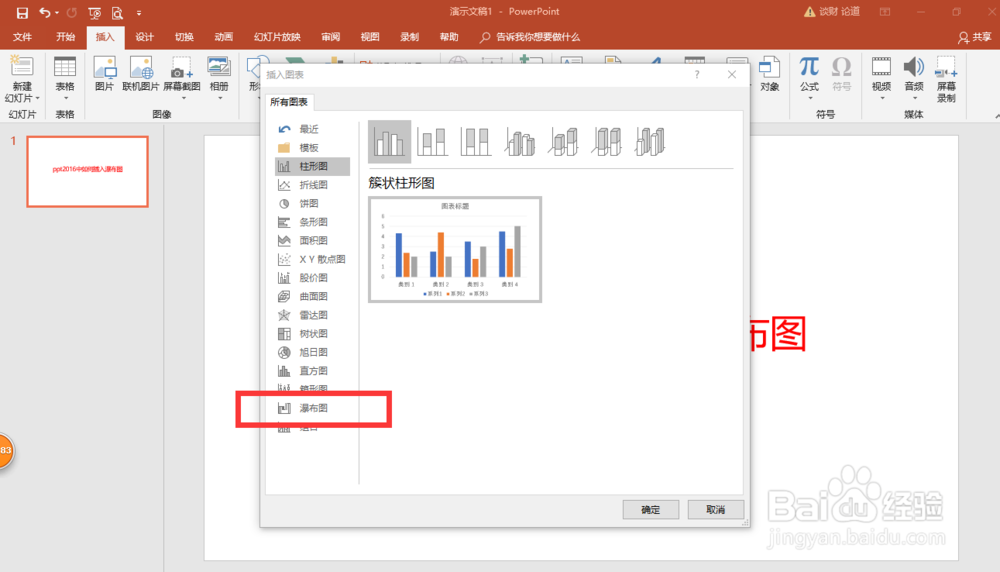Open the Audio (音频) dropdown arrow
The width and height of the screenshot is (1000, 572).
point(915,98)
